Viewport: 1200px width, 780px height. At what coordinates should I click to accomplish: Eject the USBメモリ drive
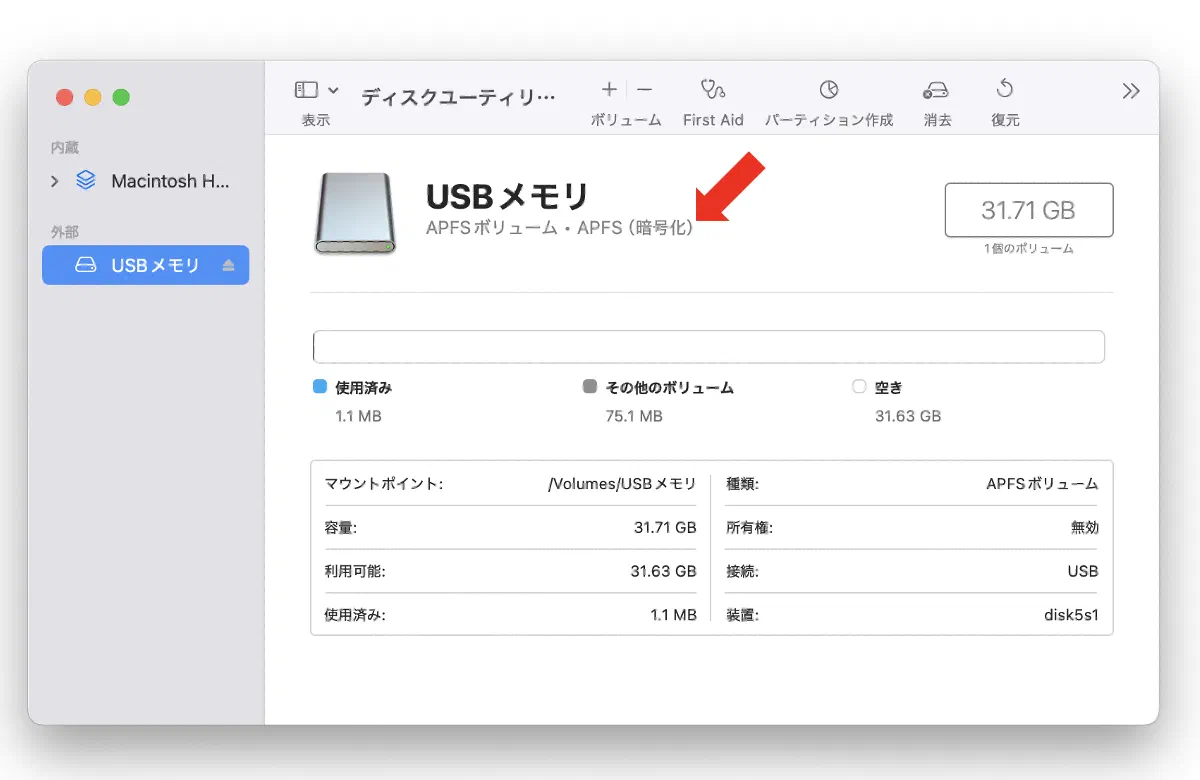[228, 265]
